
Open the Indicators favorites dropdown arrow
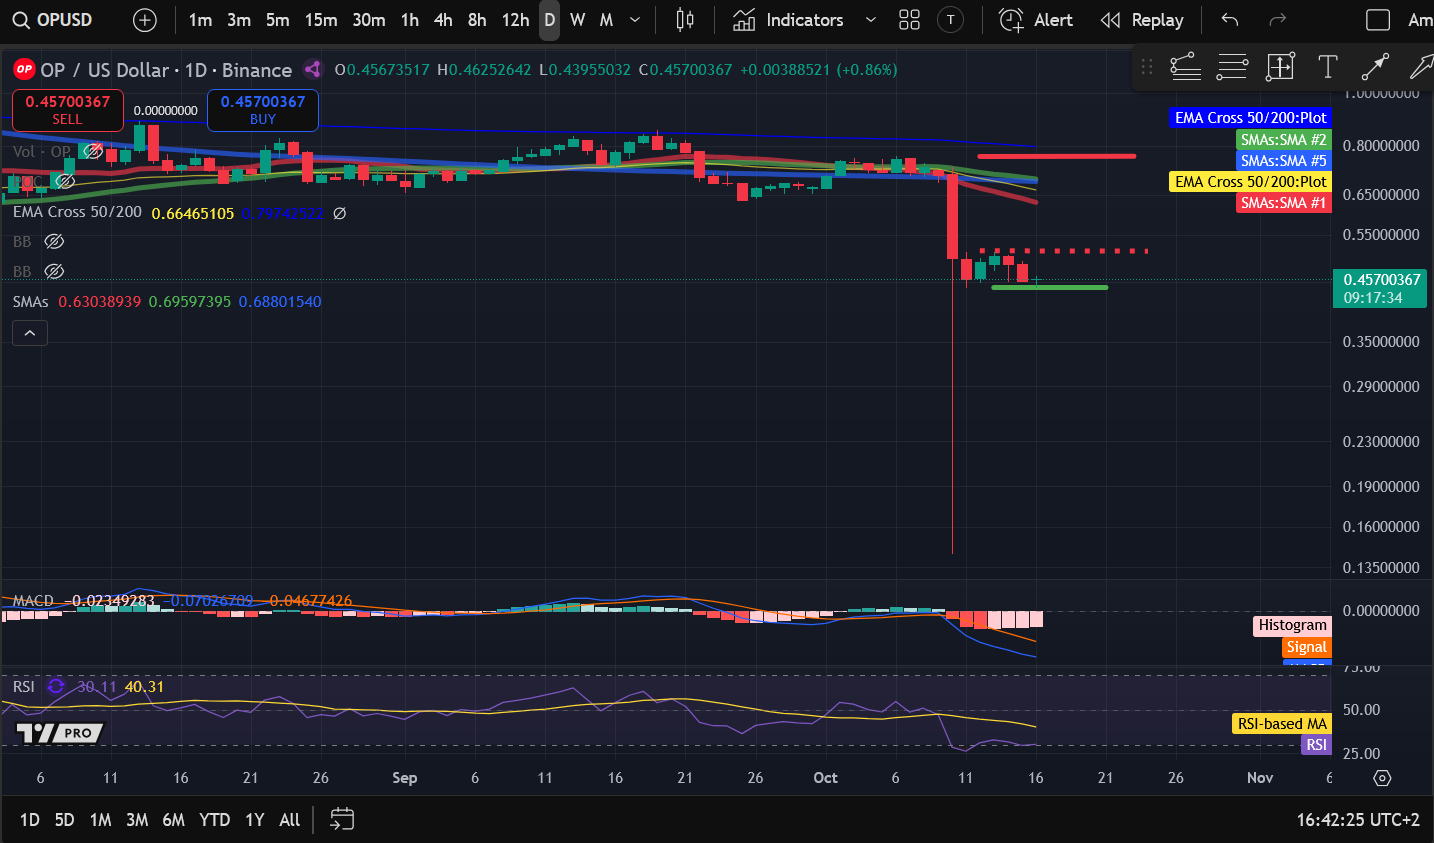click(x=870, y=20)
